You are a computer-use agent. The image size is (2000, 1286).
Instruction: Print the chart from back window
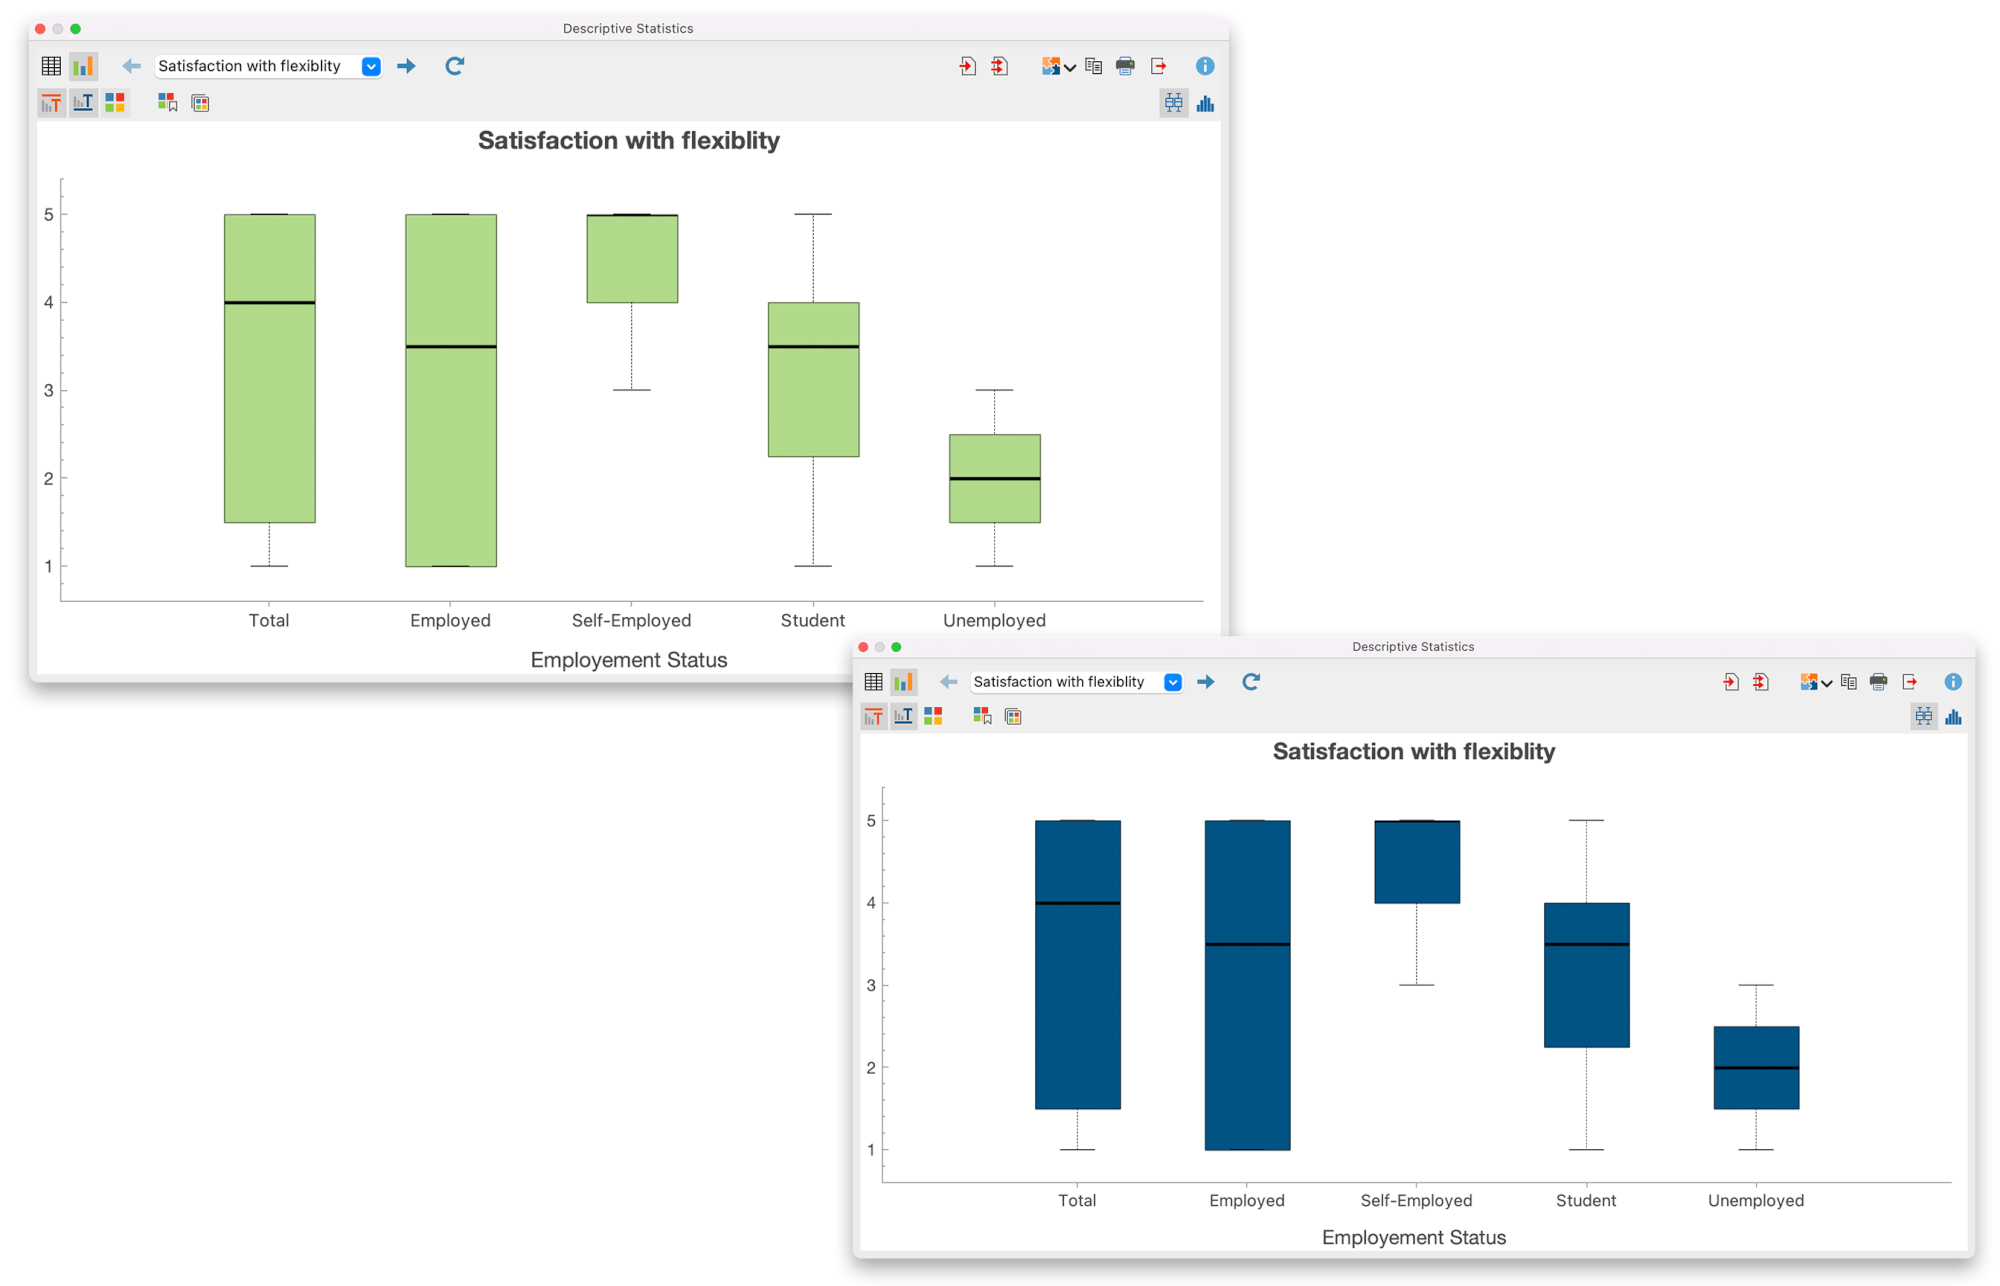tap(1126, 66)
